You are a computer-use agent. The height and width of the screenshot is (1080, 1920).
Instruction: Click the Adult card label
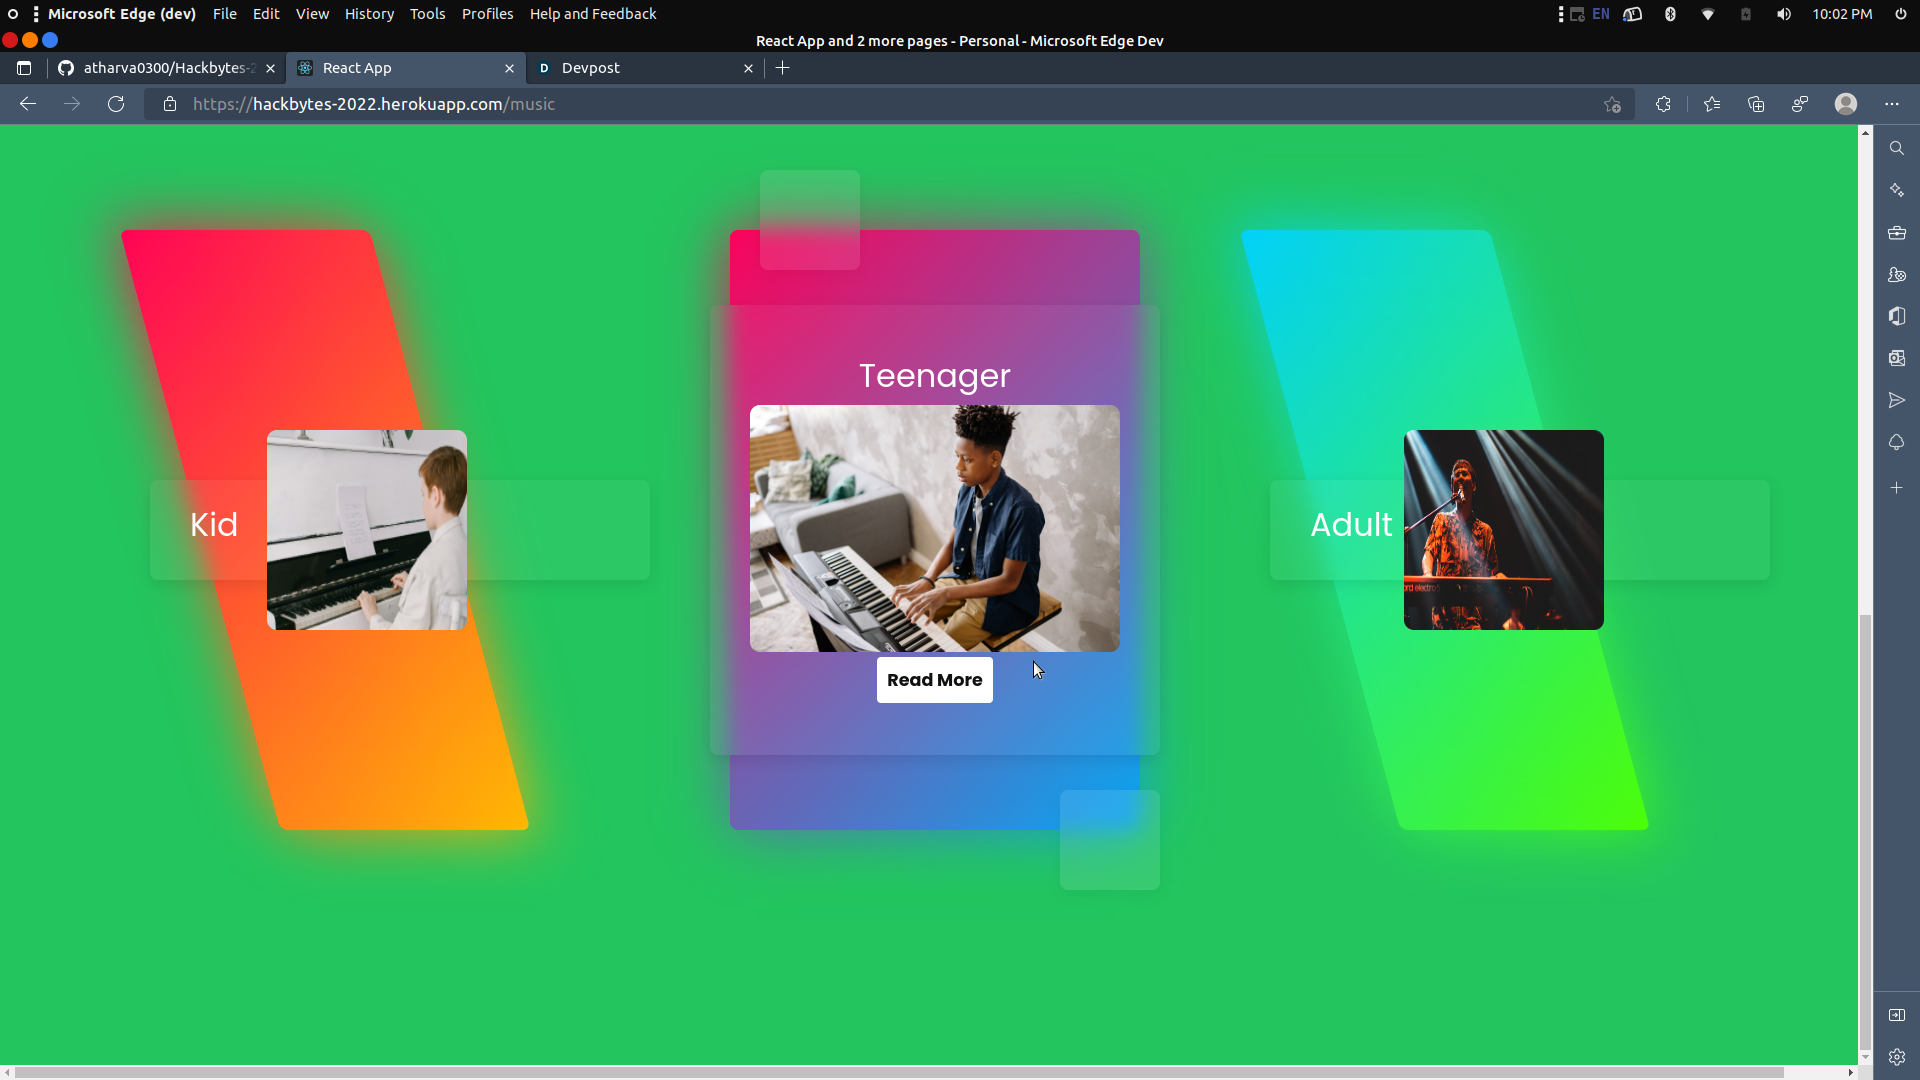[1350, 525]
